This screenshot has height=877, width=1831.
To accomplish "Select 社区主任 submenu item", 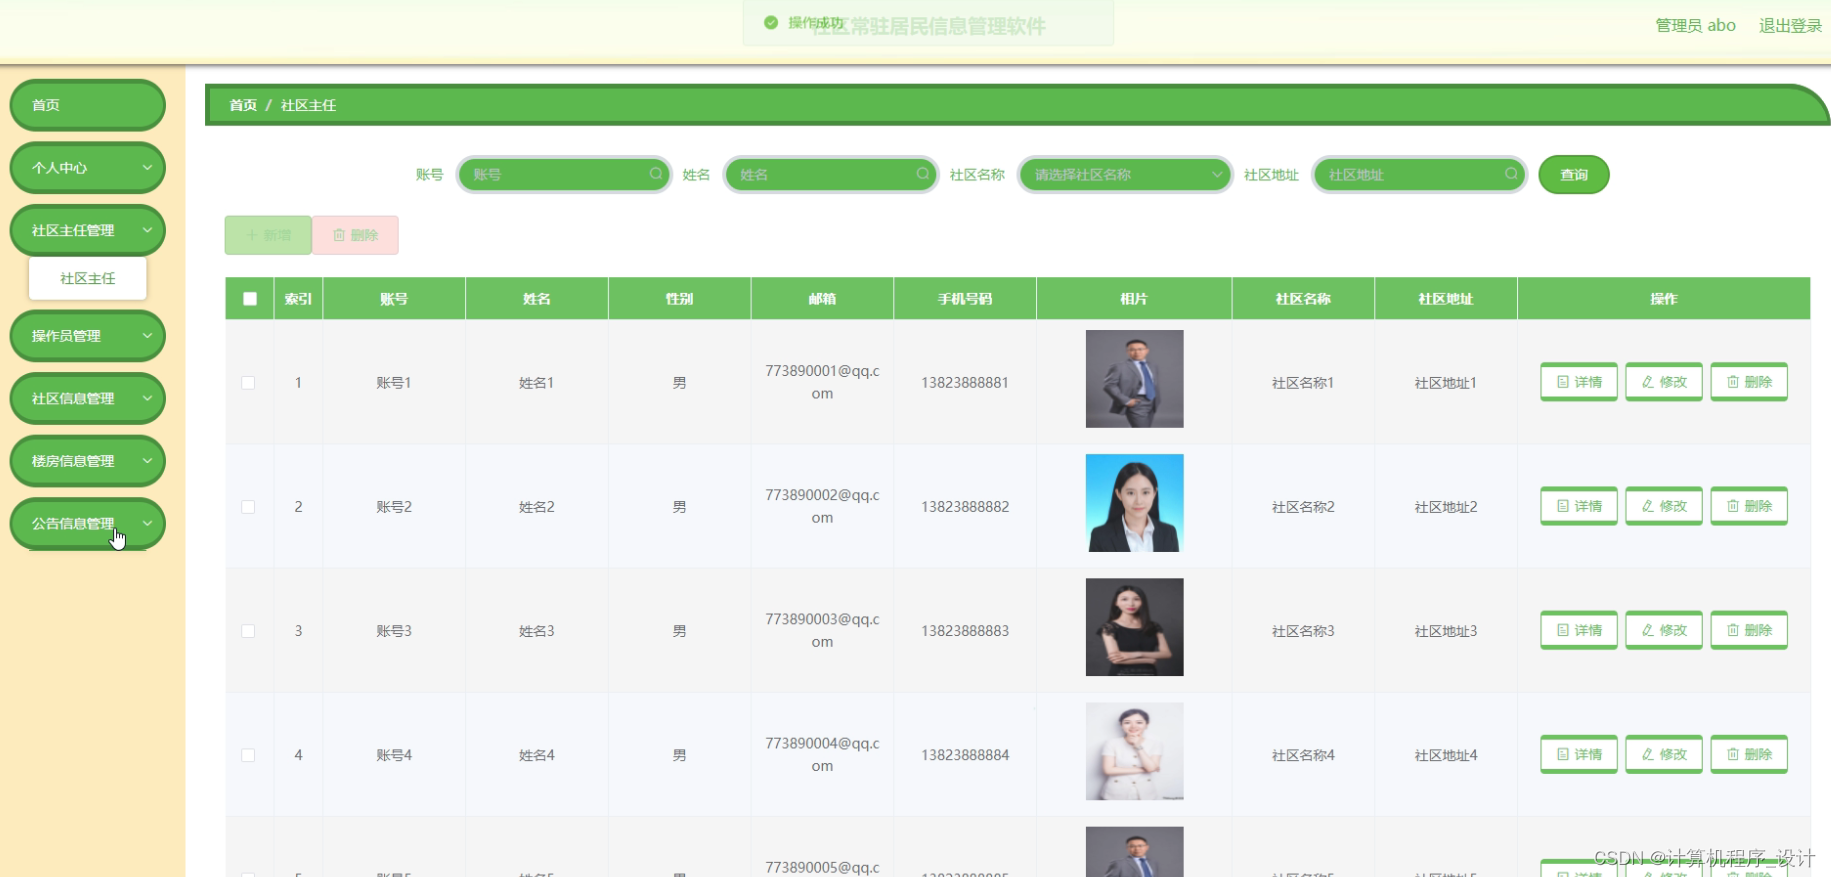I will click(x=88, y=278).
